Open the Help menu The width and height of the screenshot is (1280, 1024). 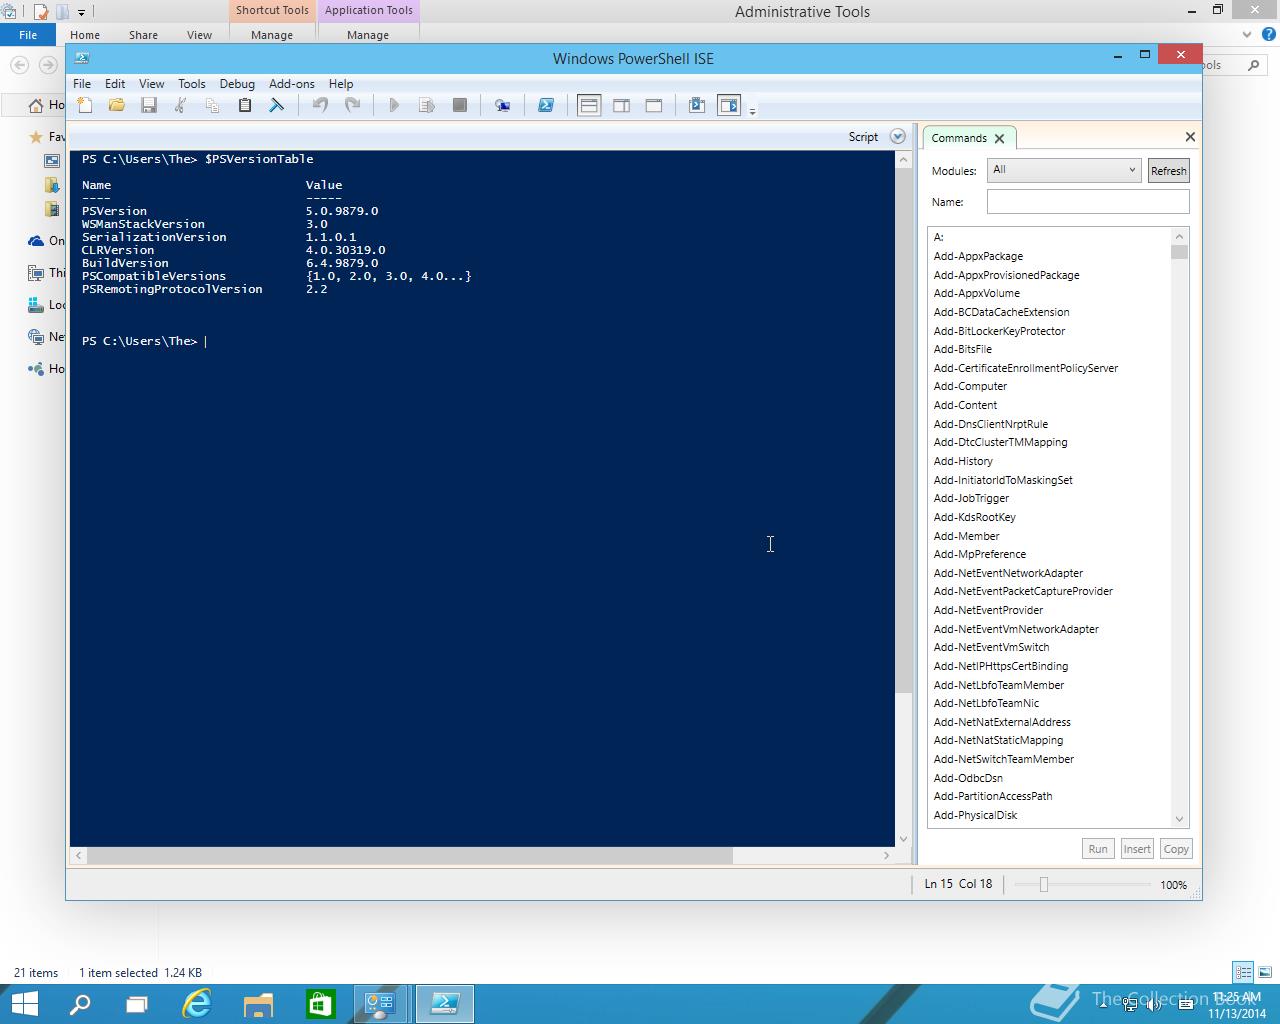click(341, 84)
